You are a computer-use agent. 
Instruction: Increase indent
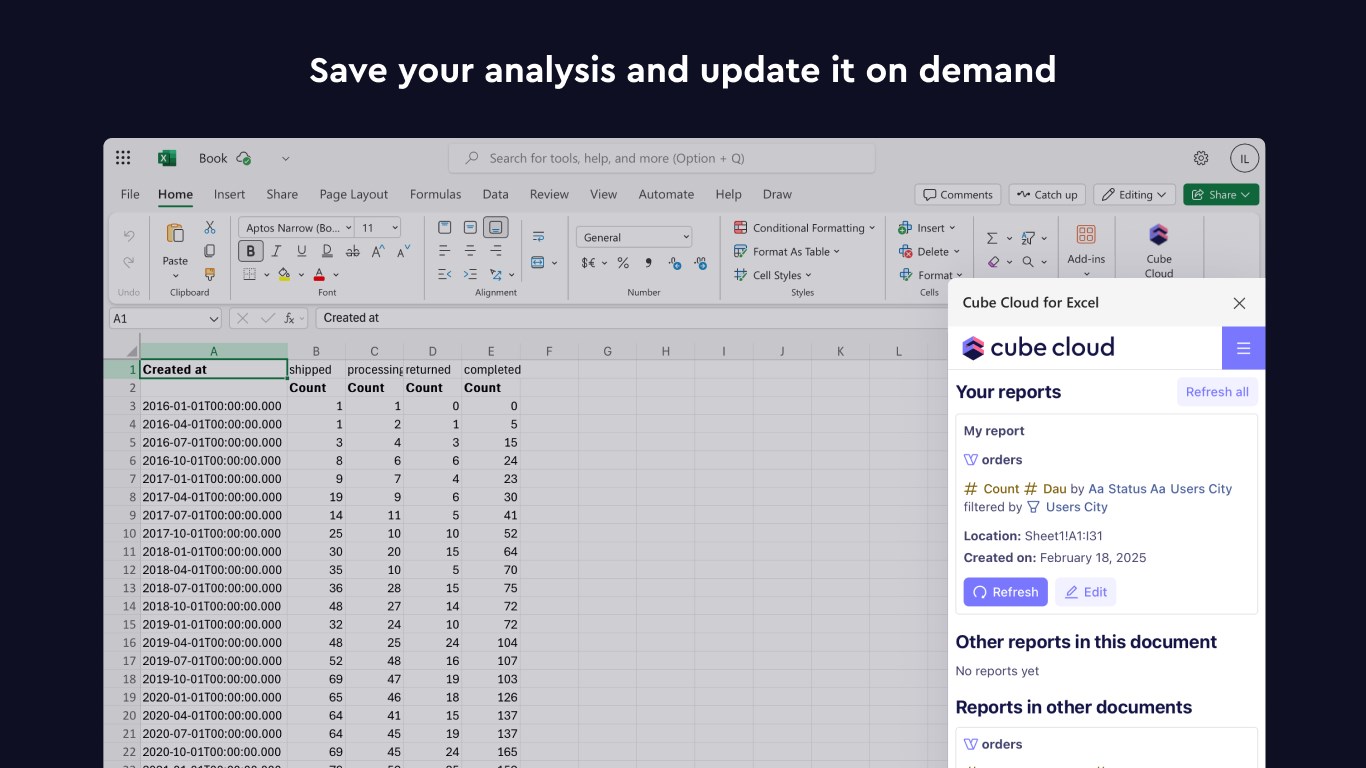pos(470,274)
